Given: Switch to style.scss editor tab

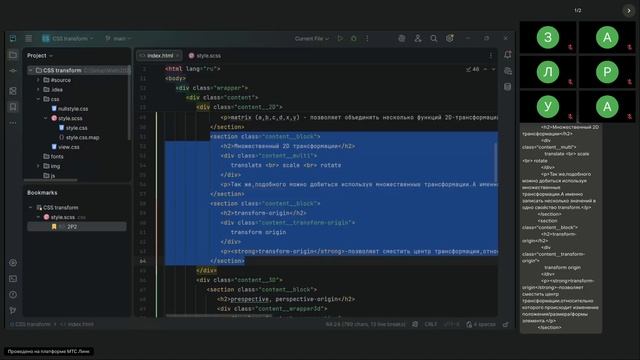Looking at the screenshot, I should (x=205, y=56).
